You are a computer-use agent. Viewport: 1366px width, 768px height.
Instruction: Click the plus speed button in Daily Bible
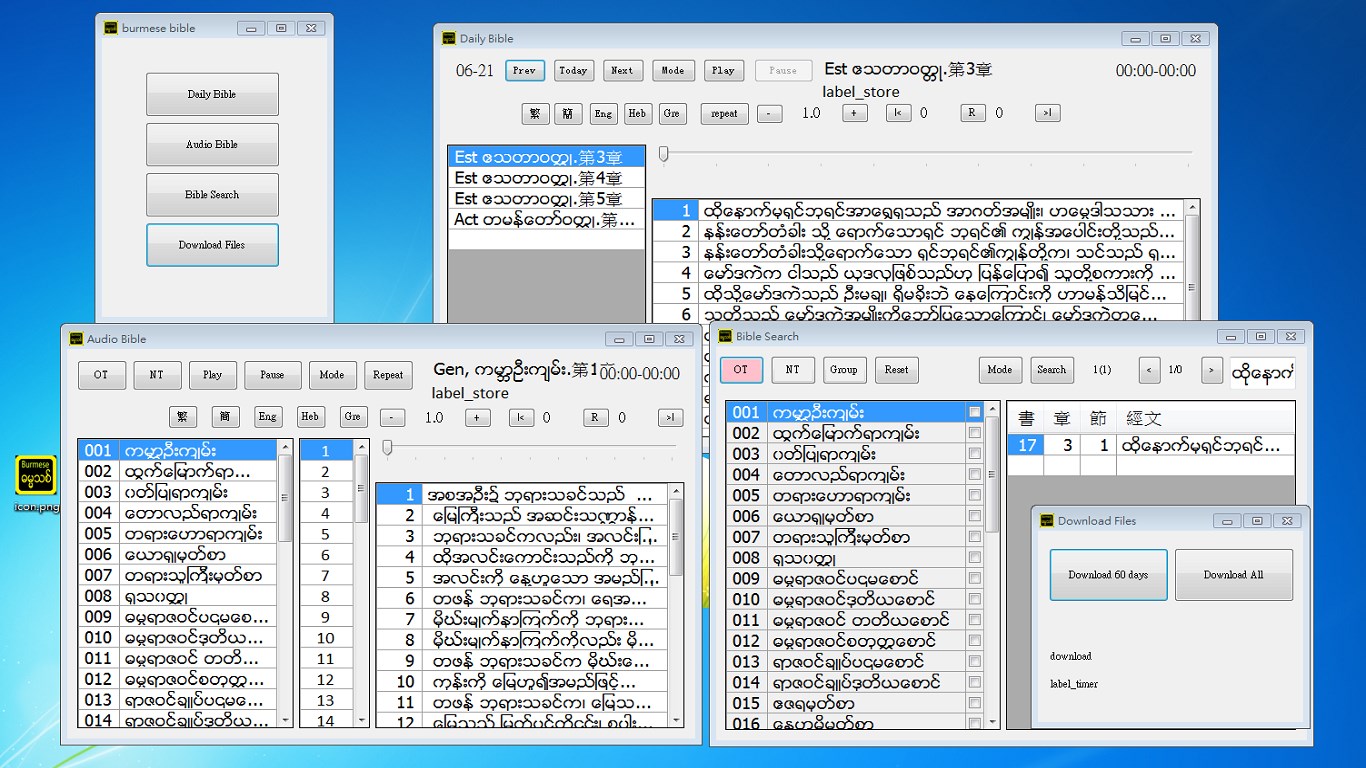click(x=854, y=113)
